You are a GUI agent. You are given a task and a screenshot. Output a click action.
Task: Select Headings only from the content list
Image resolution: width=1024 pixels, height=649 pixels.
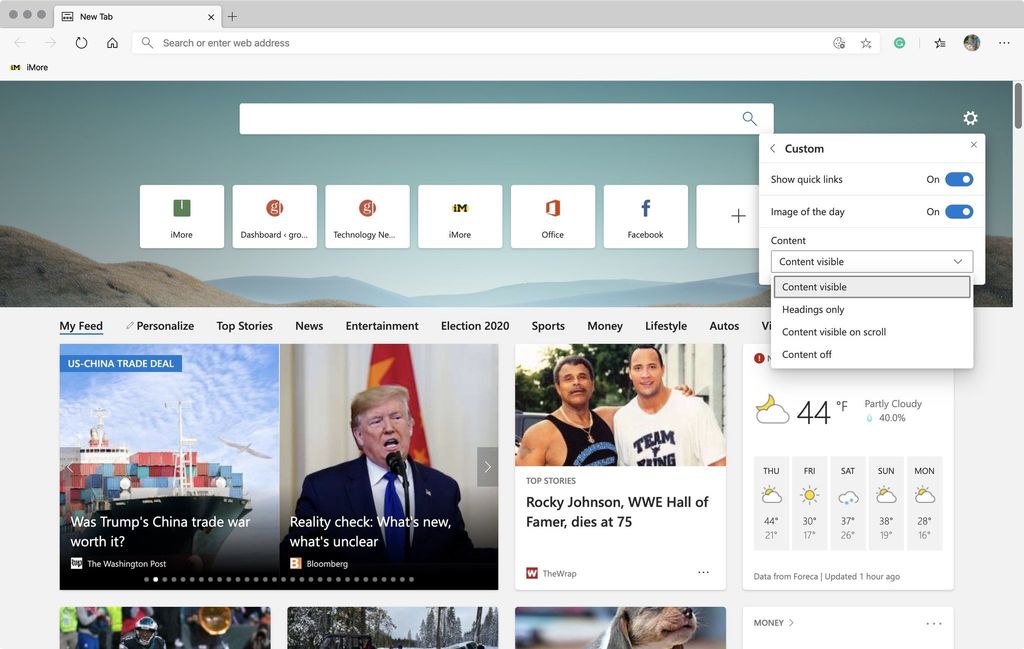[815, 309]
